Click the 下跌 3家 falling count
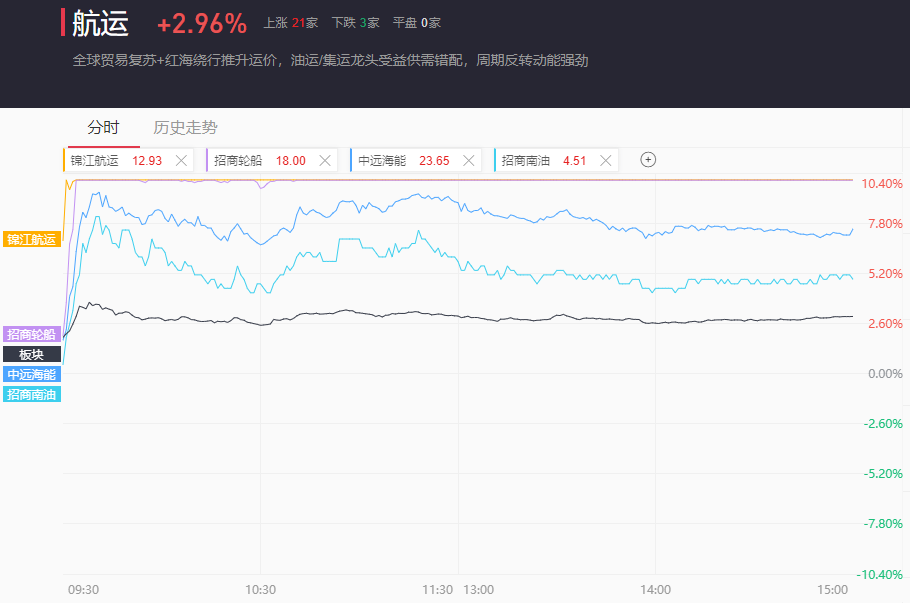The height and width of the screenshot is (603, 910). tap(355, 23)
